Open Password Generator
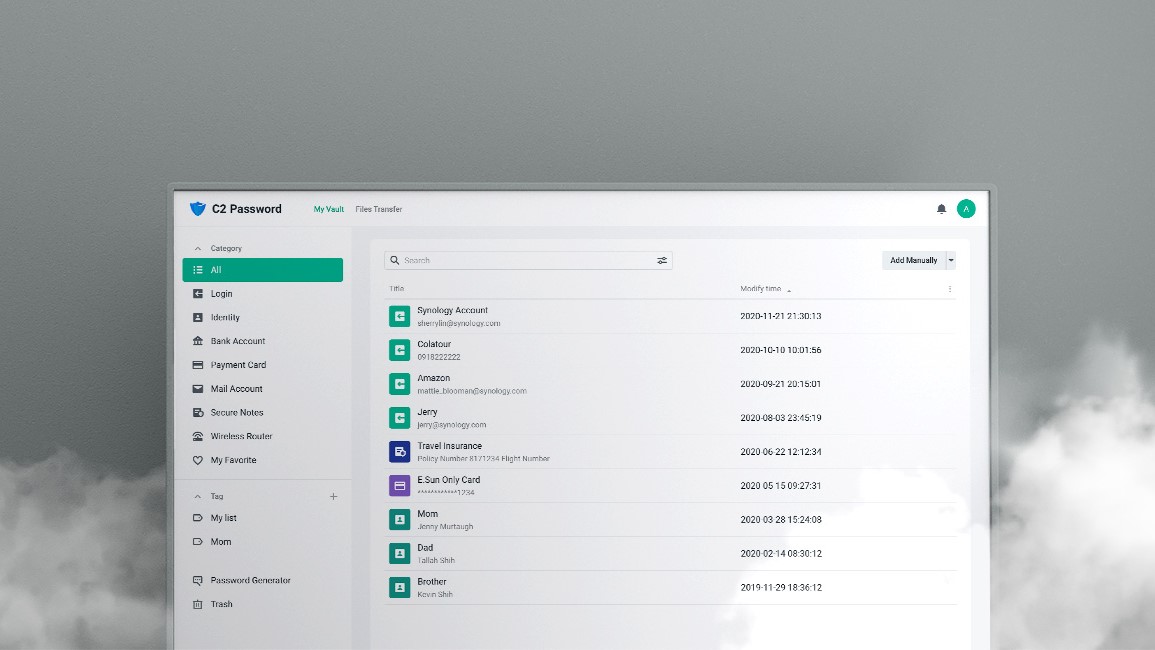This screenshot has width=1155, height=650. (250, 581)
